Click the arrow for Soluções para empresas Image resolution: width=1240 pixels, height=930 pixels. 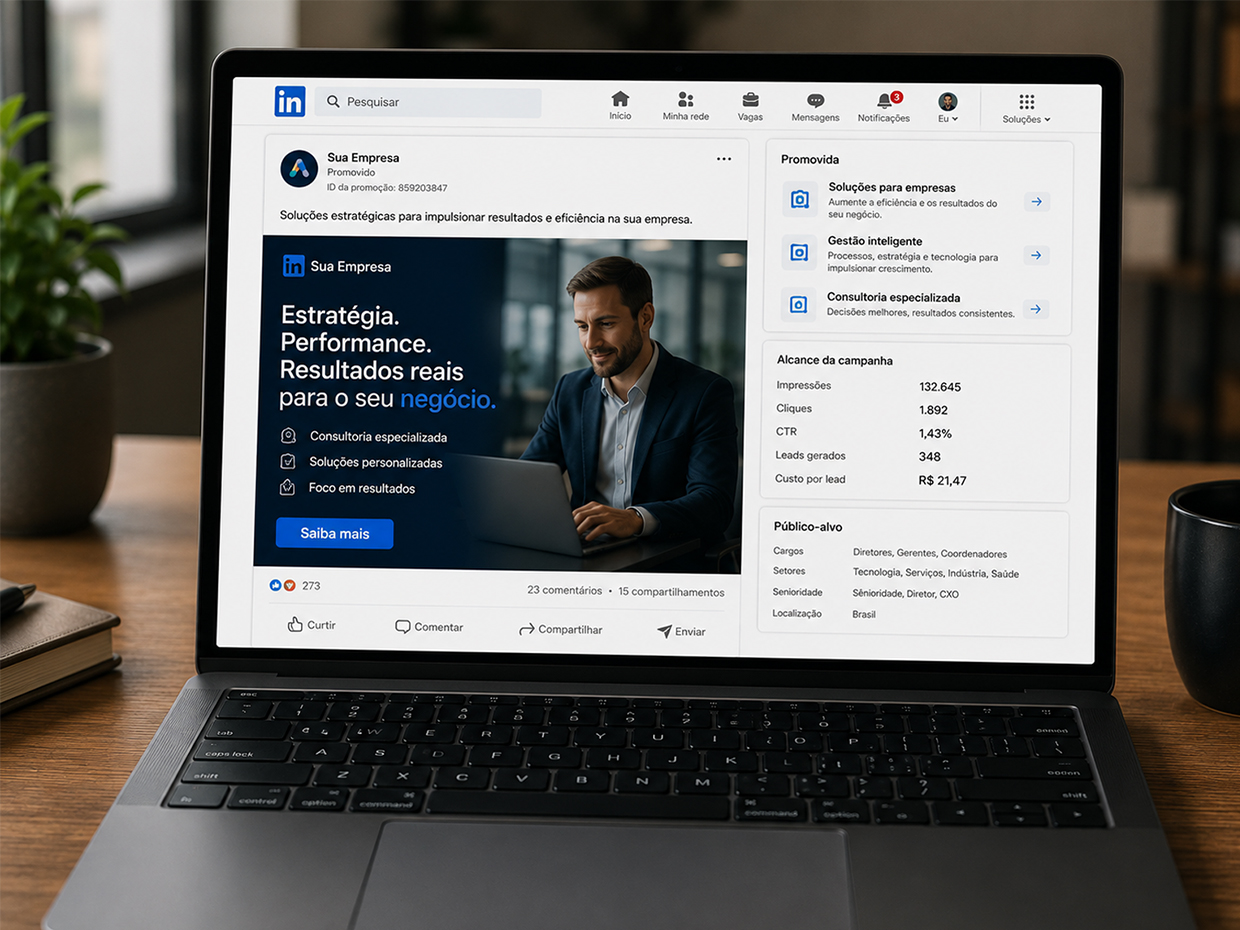point(1037,202)
